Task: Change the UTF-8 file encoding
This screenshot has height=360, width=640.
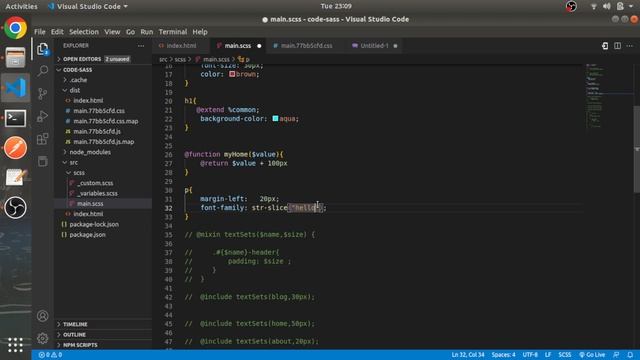Action: [x=530, y=355]
